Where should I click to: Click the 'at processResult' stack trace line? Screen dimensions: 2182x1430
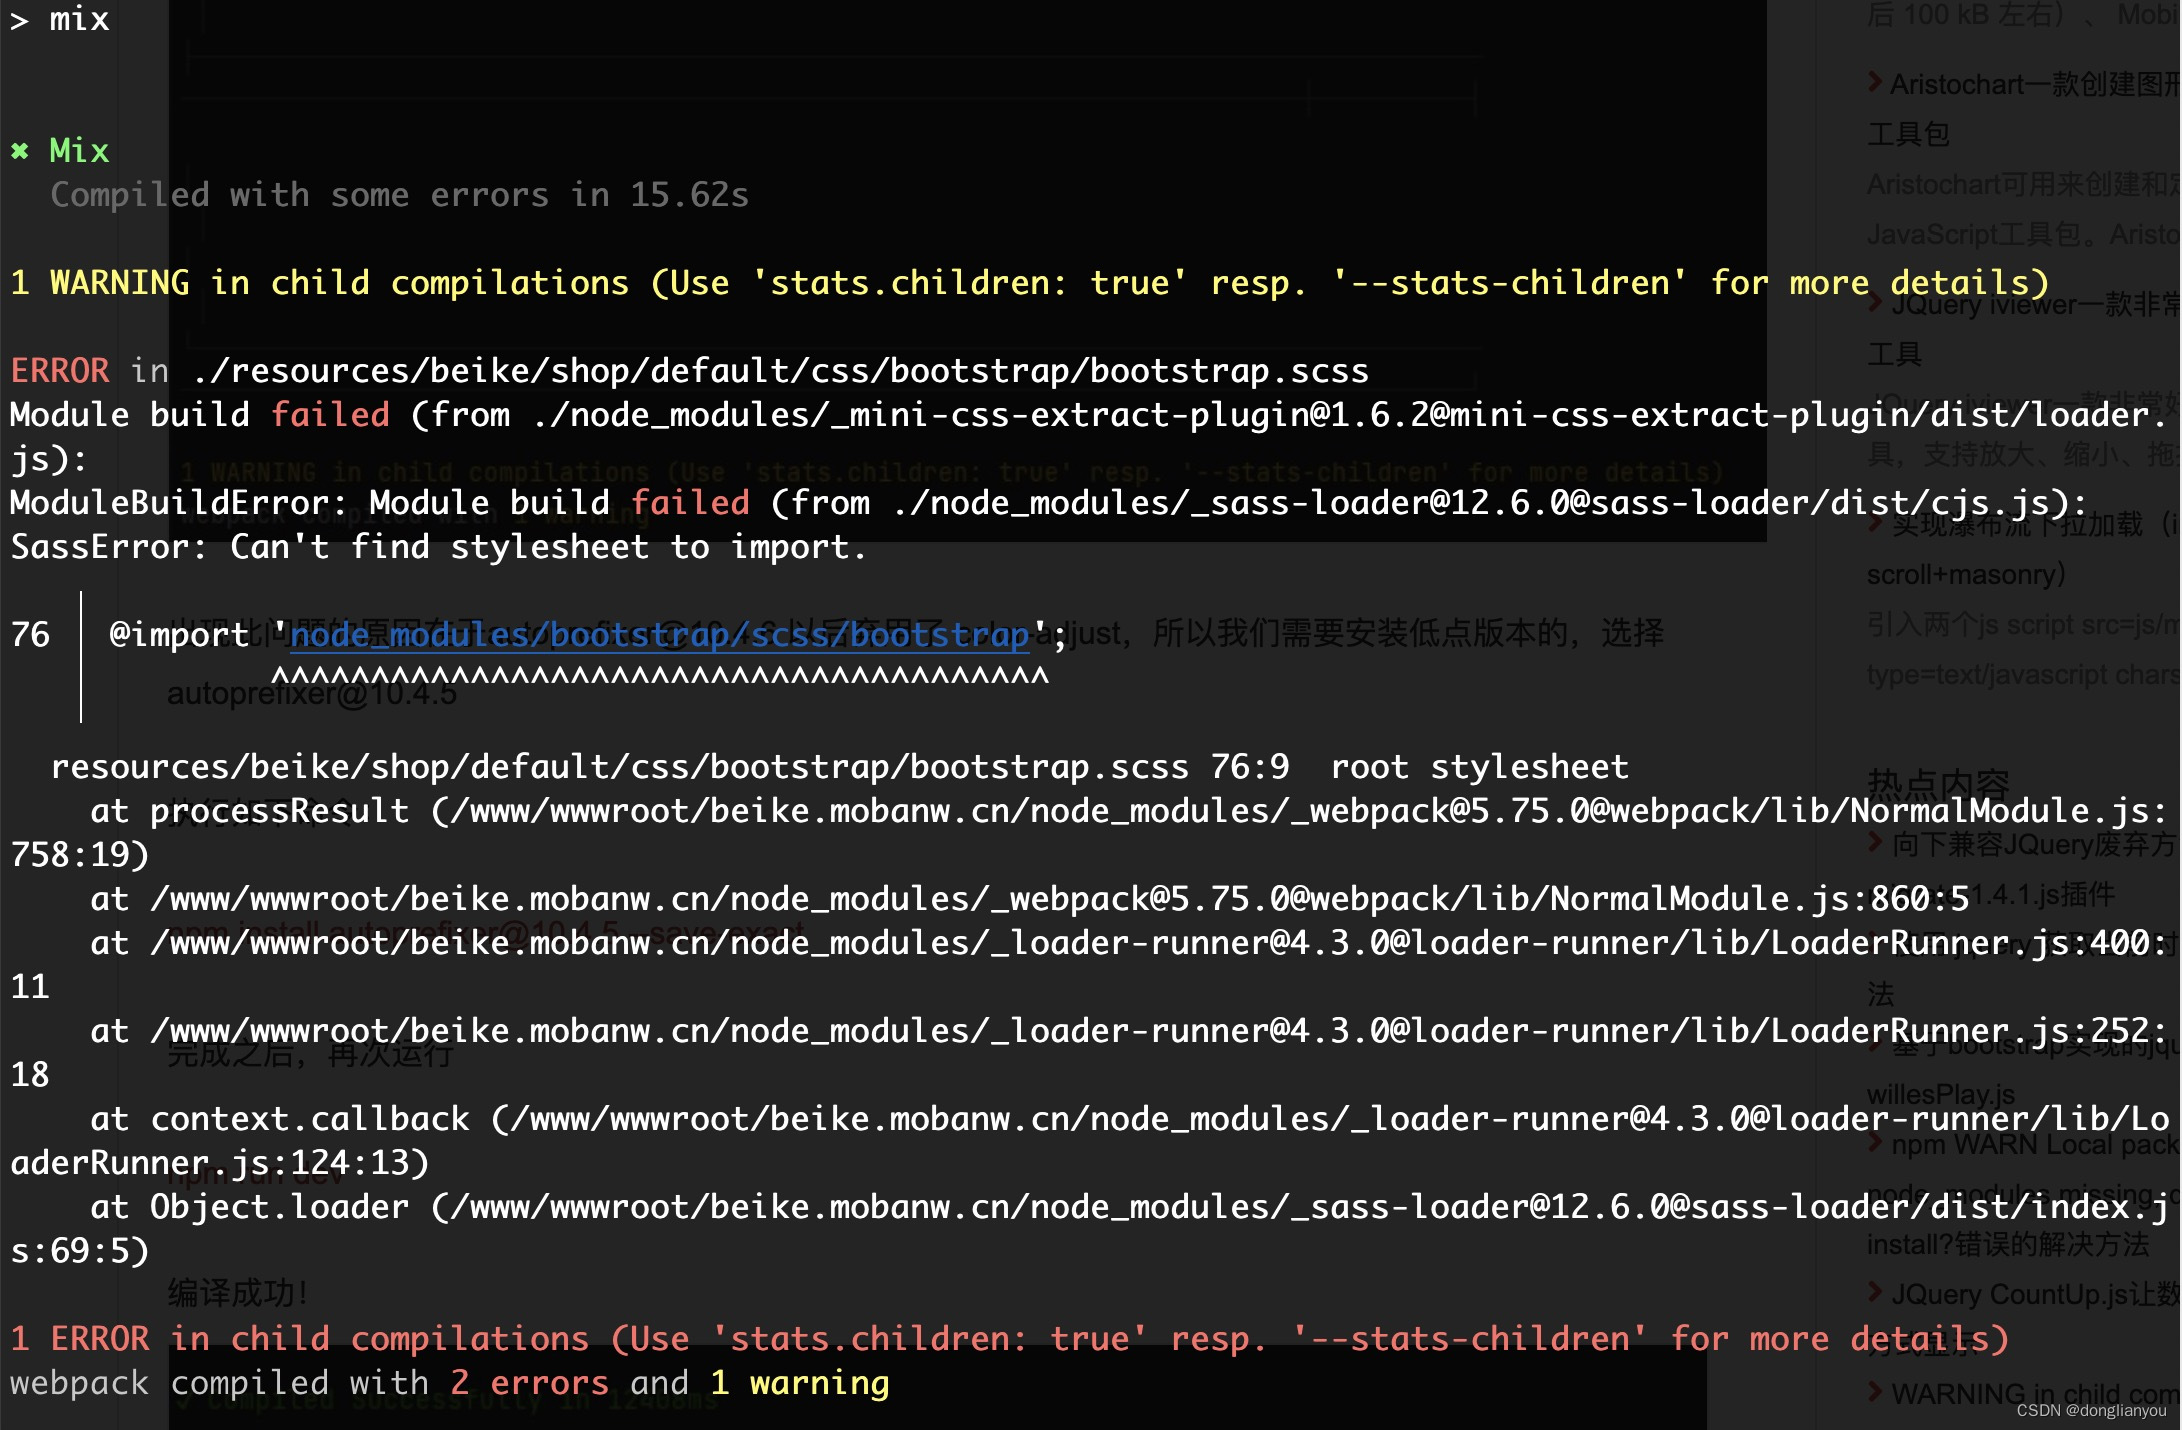point(1090,832)
